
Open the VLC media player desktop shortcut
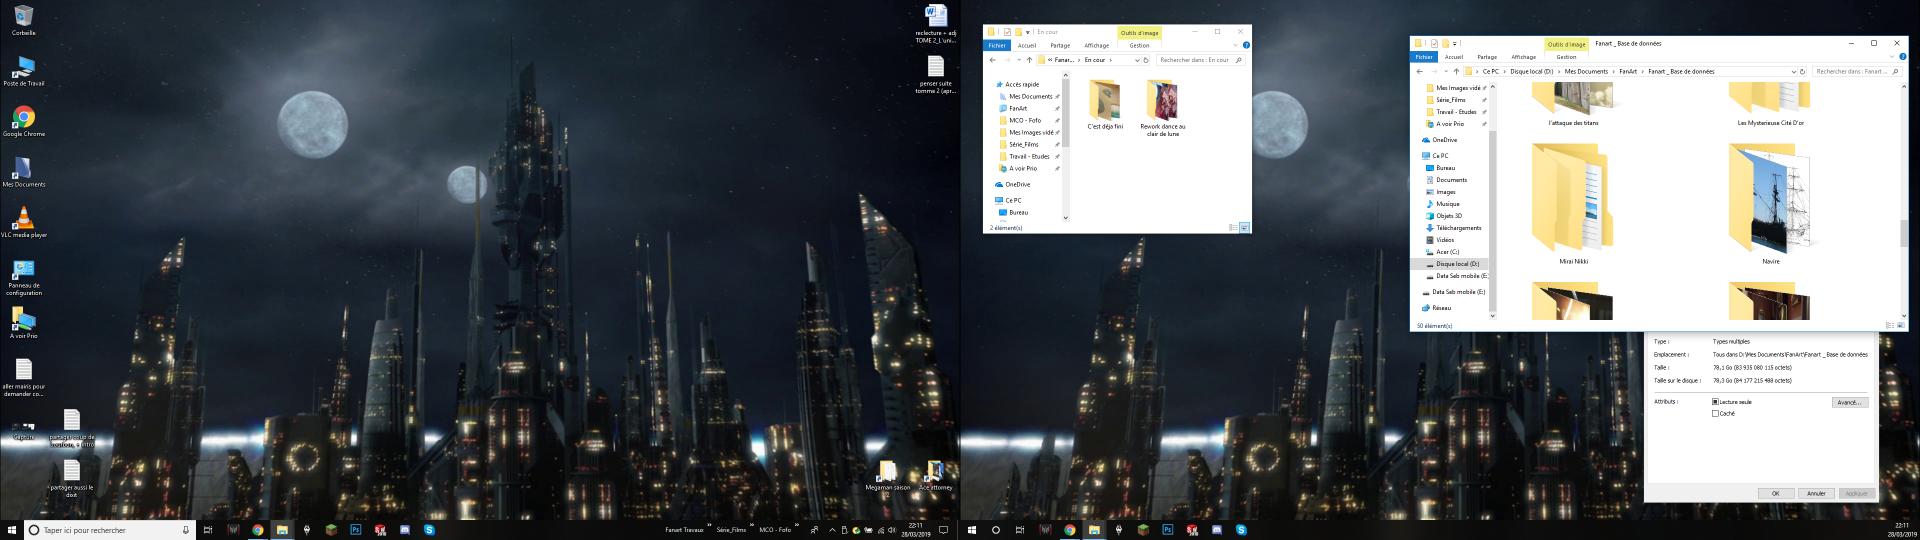pyautogui.click(x=24, y=219)
